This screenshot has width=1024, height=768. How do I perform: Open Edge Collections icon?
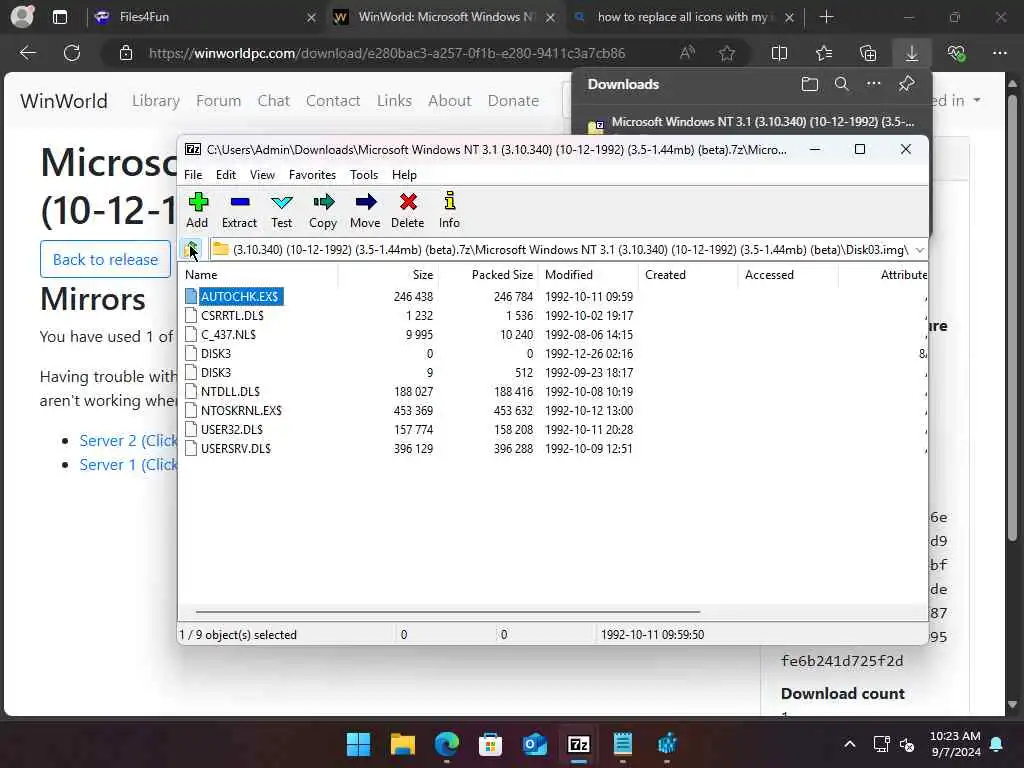tap(868, 53)
